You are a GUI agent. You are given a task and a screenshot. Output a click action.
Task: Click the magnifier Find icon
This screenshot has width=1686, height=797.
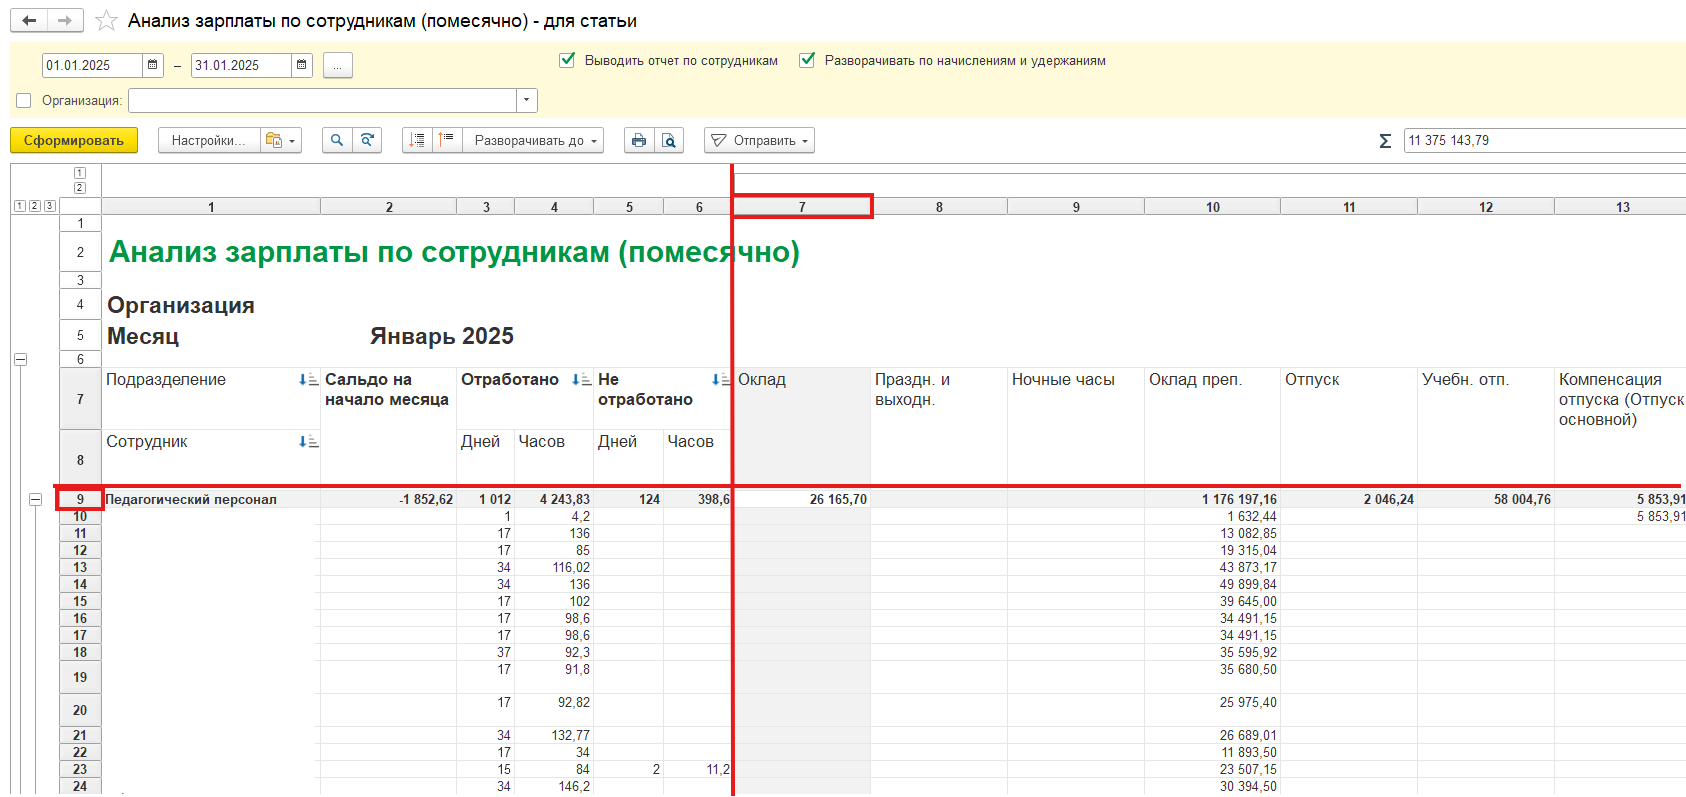pyautogui.click(x=337, y=141)
